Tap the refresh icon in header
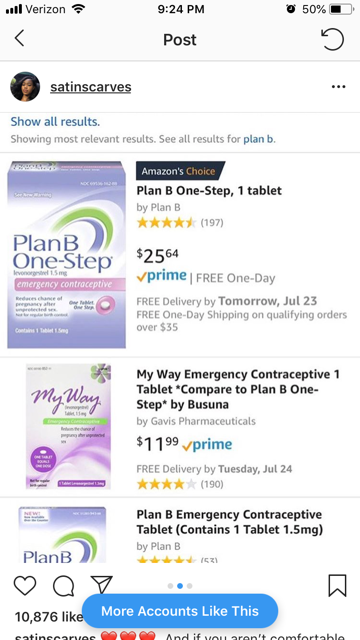 coord(333,39)
